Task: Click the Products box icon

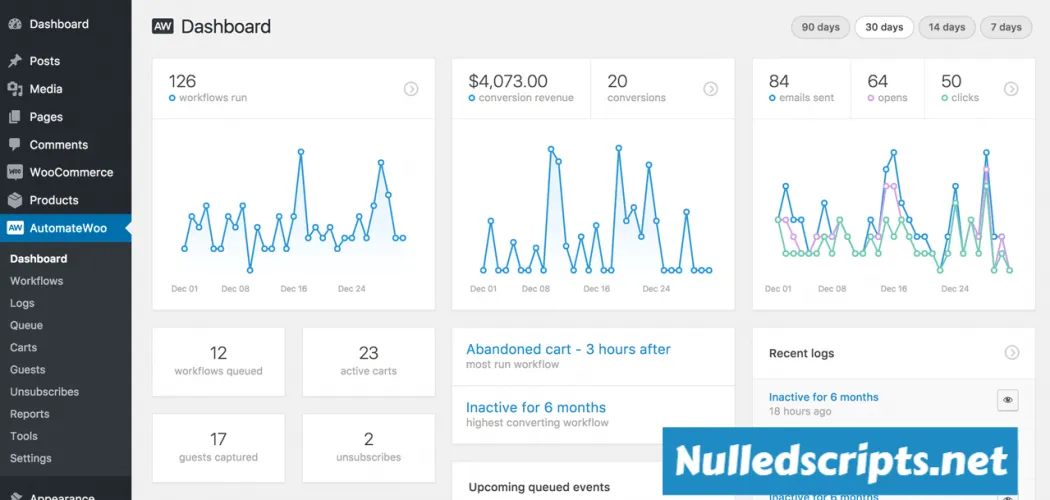Action: point(15,200)
